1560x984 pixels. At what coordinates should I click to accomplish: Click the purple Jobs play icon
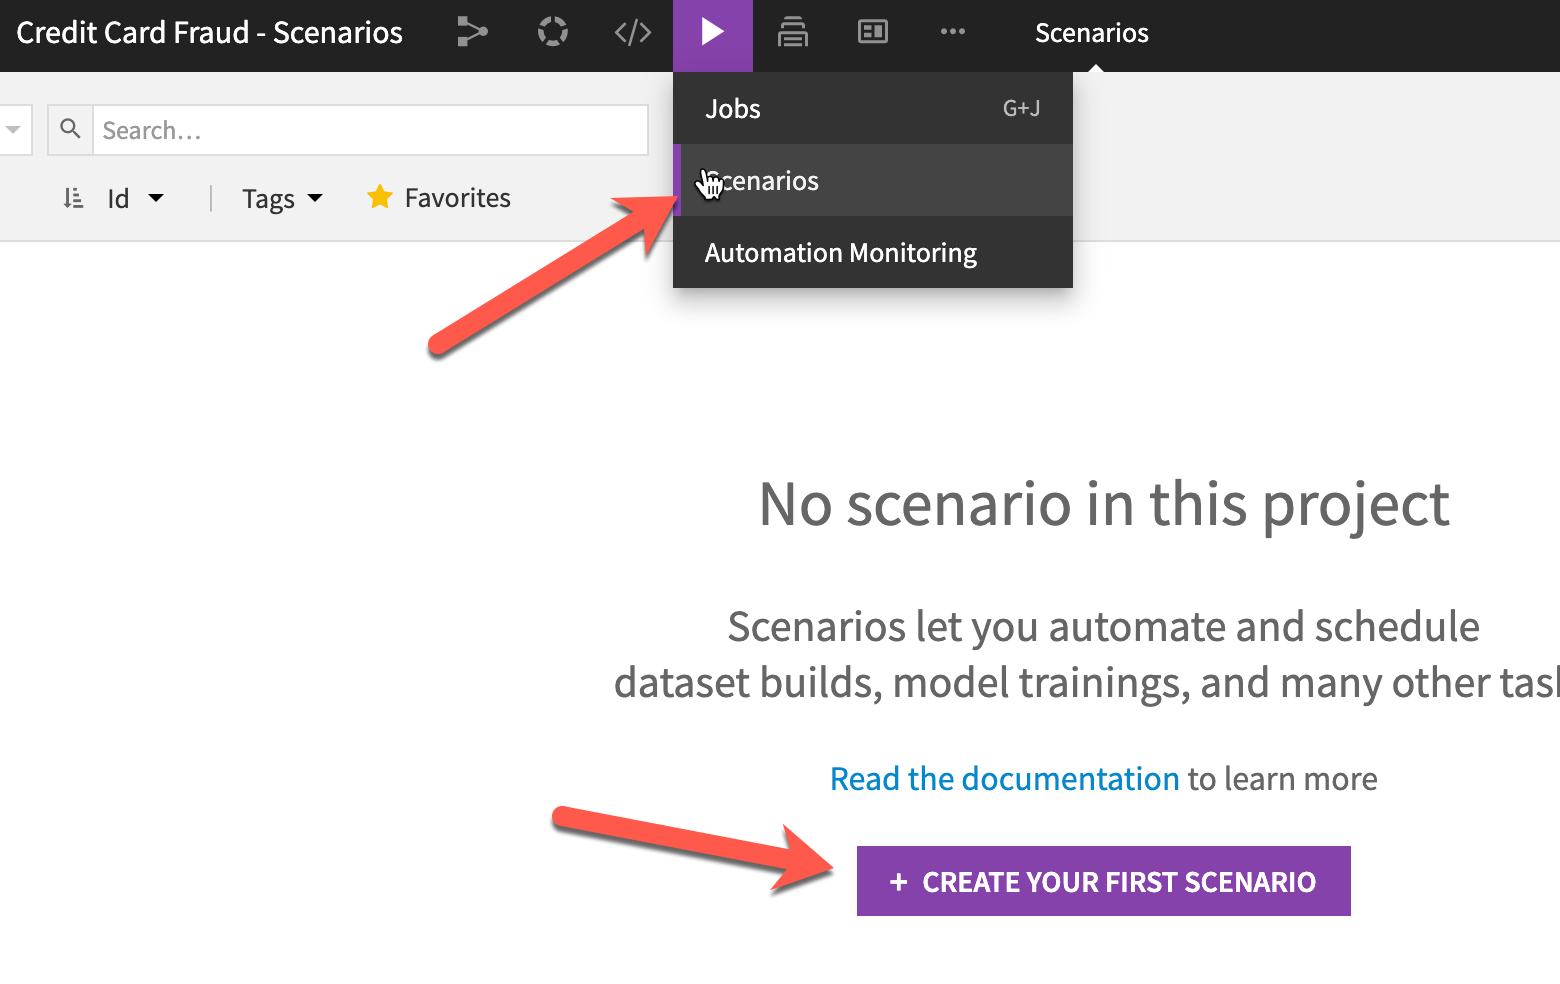click(x=712, y=32)
